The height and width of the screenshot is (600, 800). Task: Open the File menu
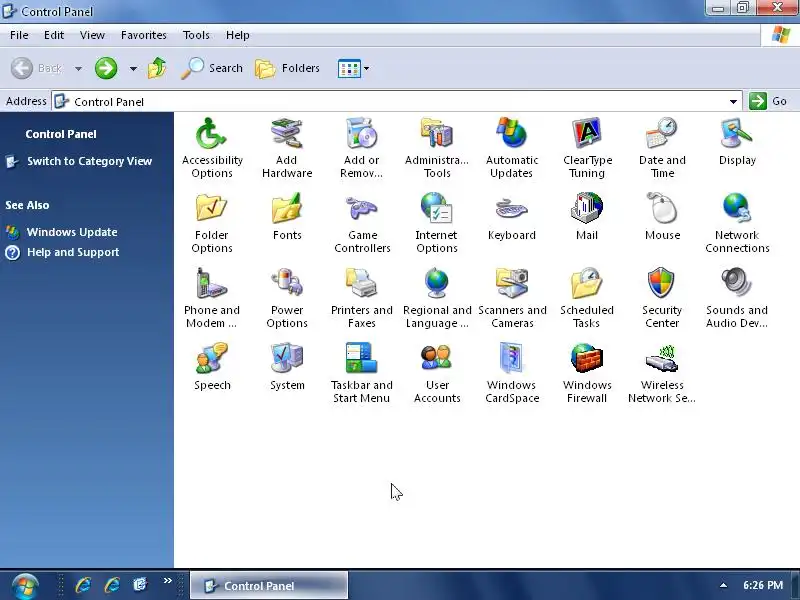coord(19,35)
